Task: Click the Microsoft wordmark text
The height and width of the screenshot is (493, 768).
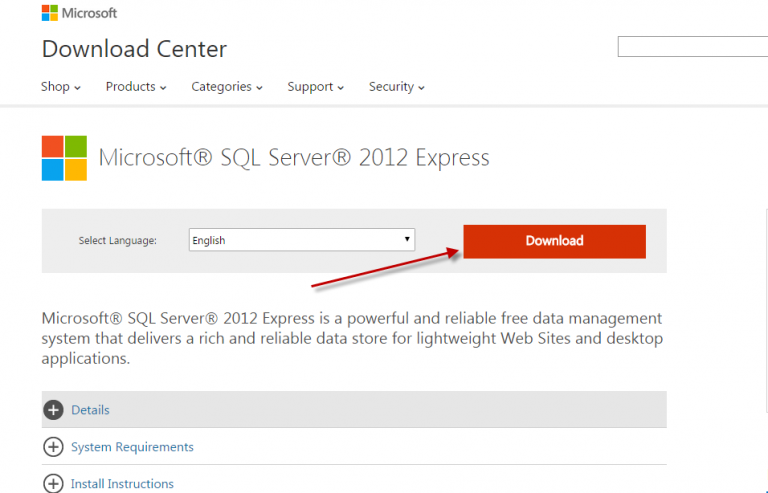Action: [90, 13]
